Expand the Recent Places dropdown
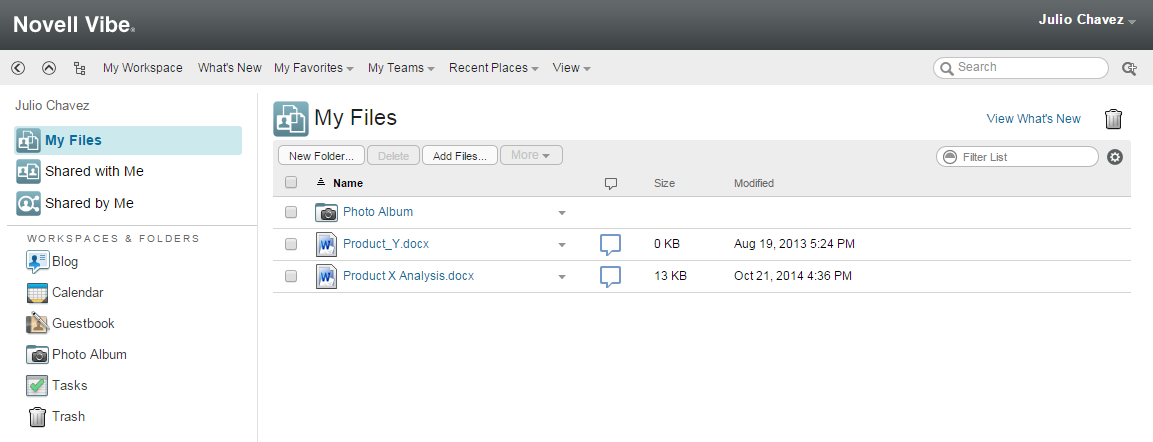Viewport: 1153px width, 442px height. pyautogui.click(x=494, y=68)
